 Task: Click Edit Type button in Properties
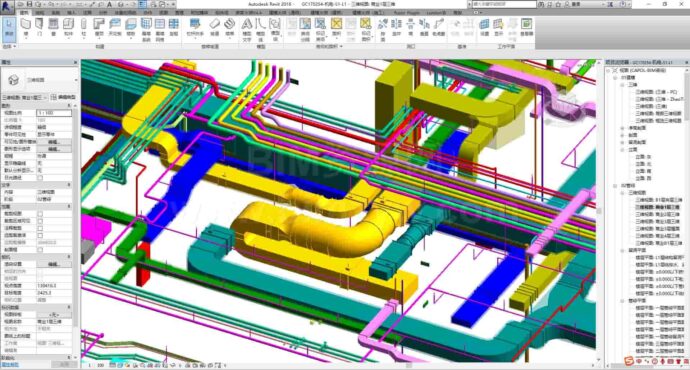pyautogui.click(x=63, y=97)
